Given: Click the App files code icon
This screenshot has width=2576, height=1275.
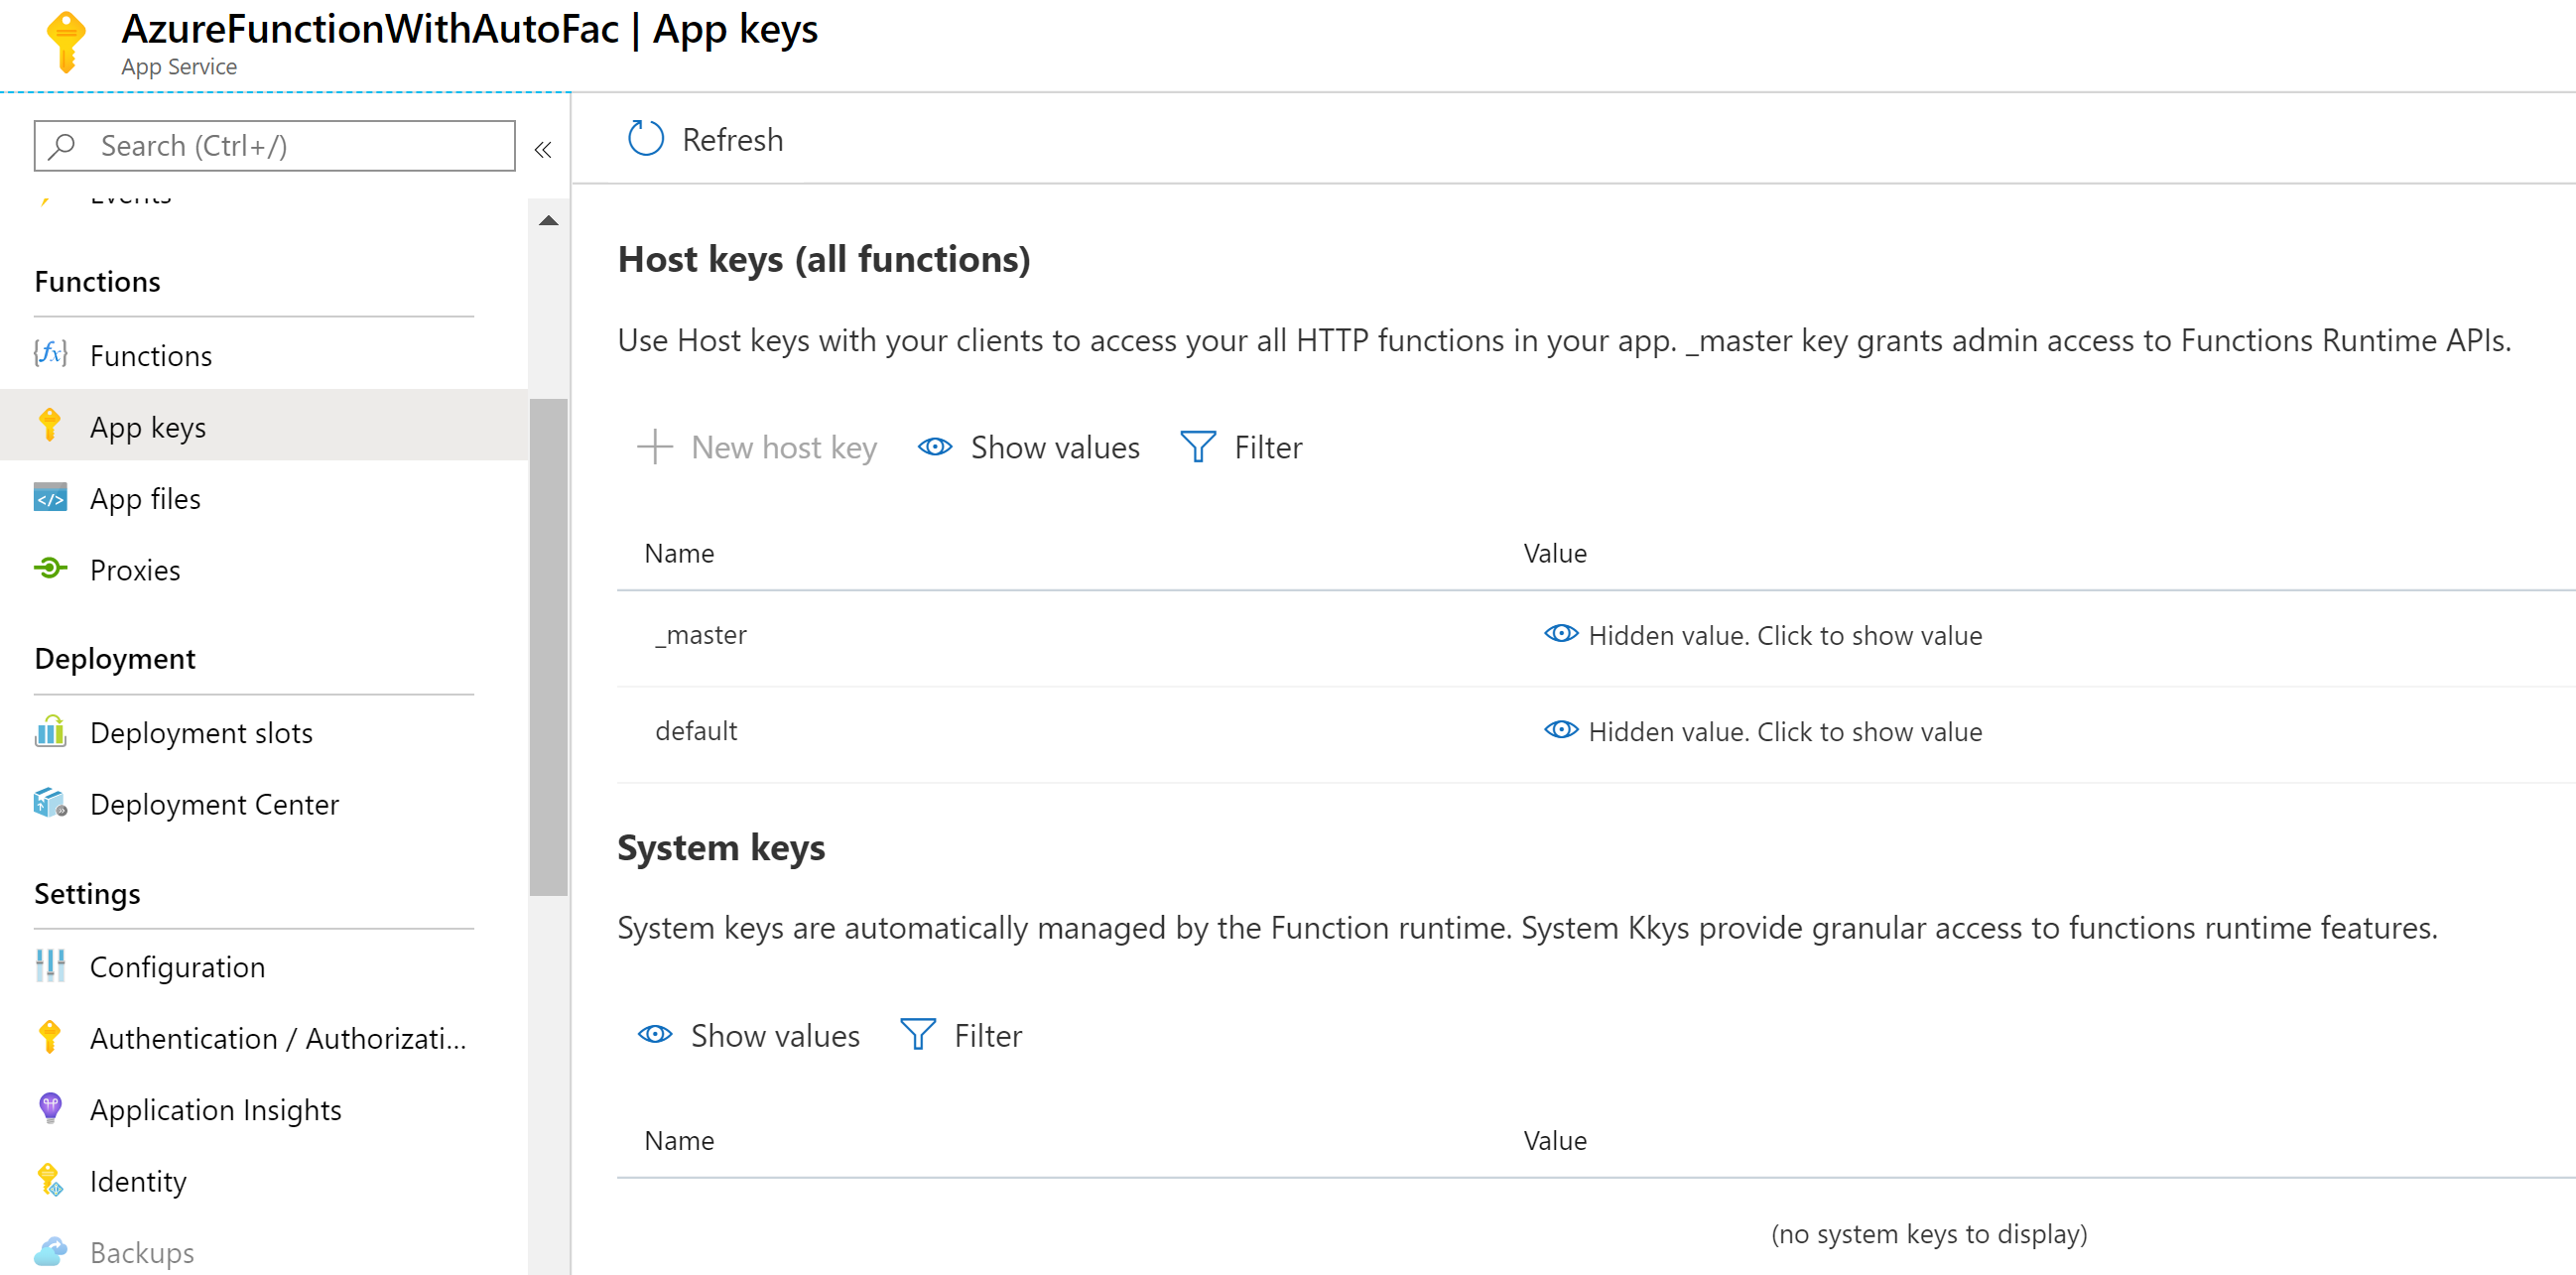Looking at the screenshot, I should click(50, 497).
